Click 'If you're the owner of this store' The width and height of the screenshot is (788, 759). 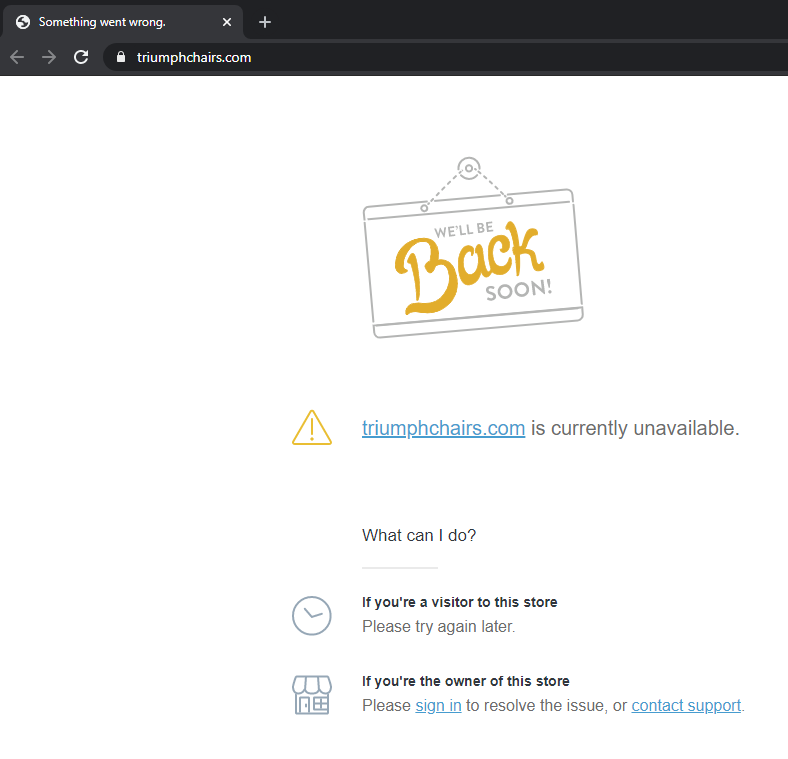[x=465, y=681]
